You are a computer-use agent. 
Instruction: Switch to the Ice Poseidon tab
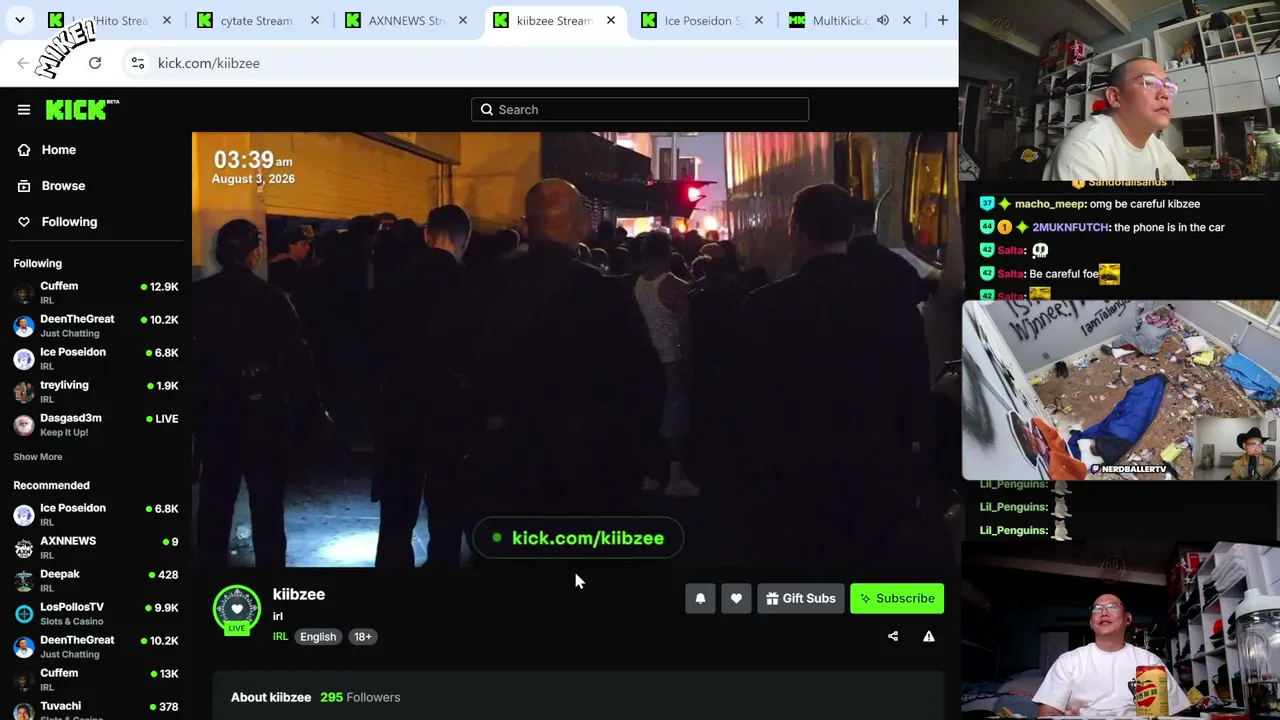pyautogui.click(x=702, y=20)
